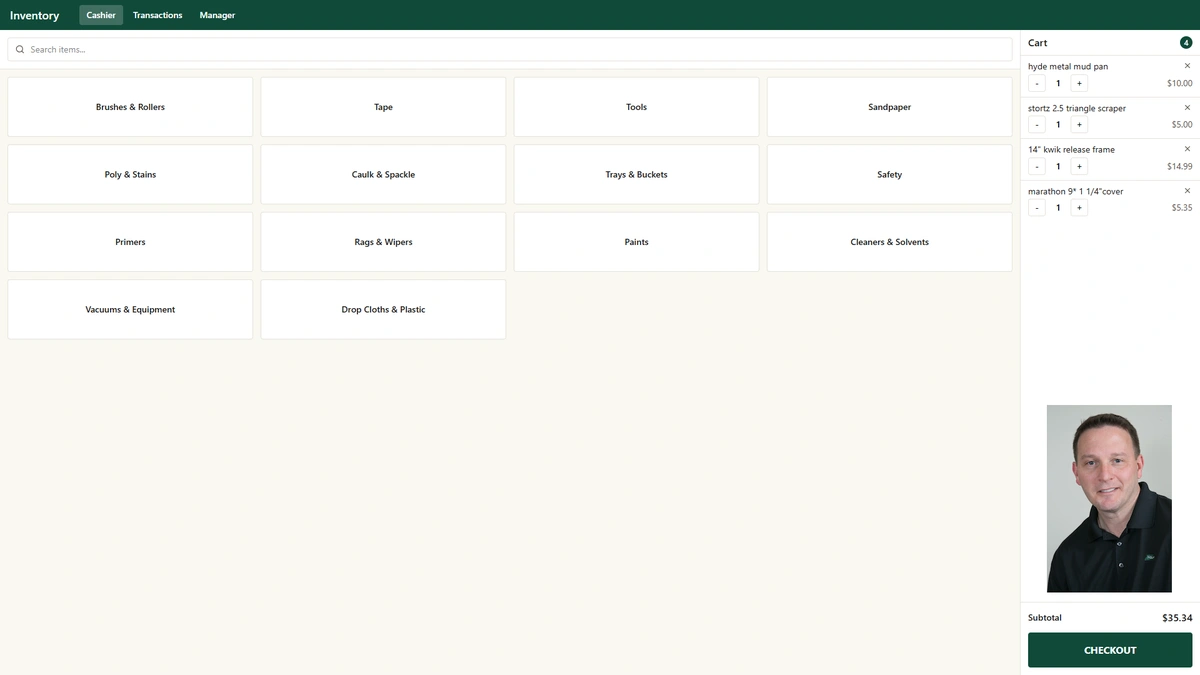The width and height of the screenshot is (1200, 675).
Task: Click the cashier photo thumbnail
Action: [1109, 498]
